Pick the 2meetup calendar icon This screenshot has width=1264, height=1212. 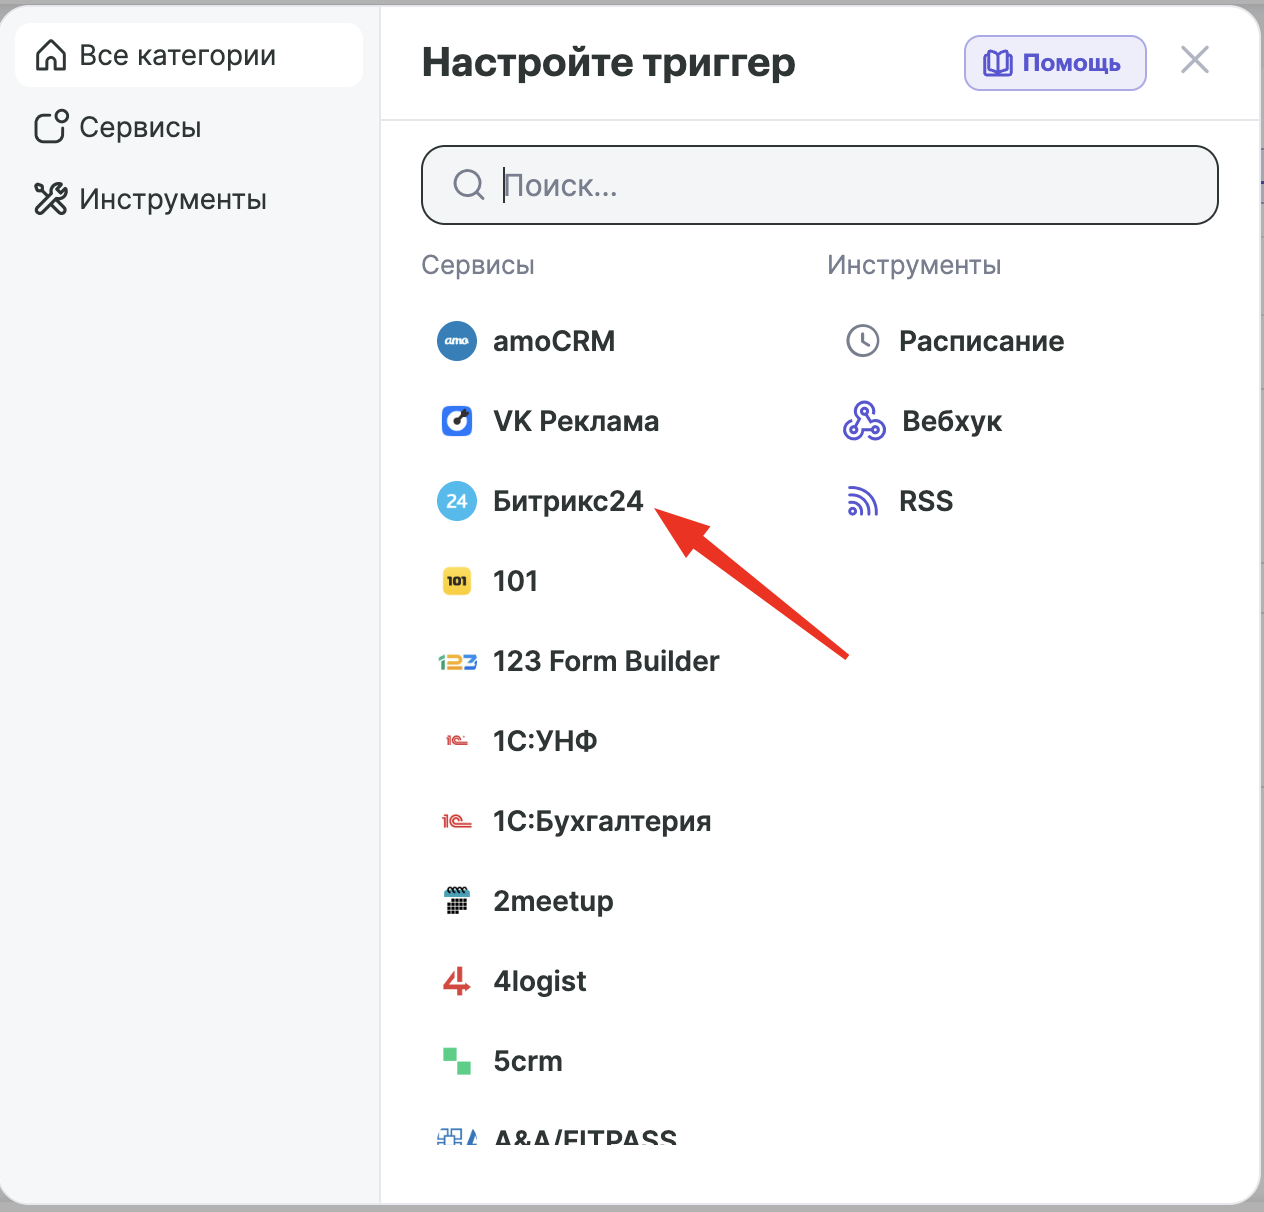pyautogui.click(x=457, y=901)
